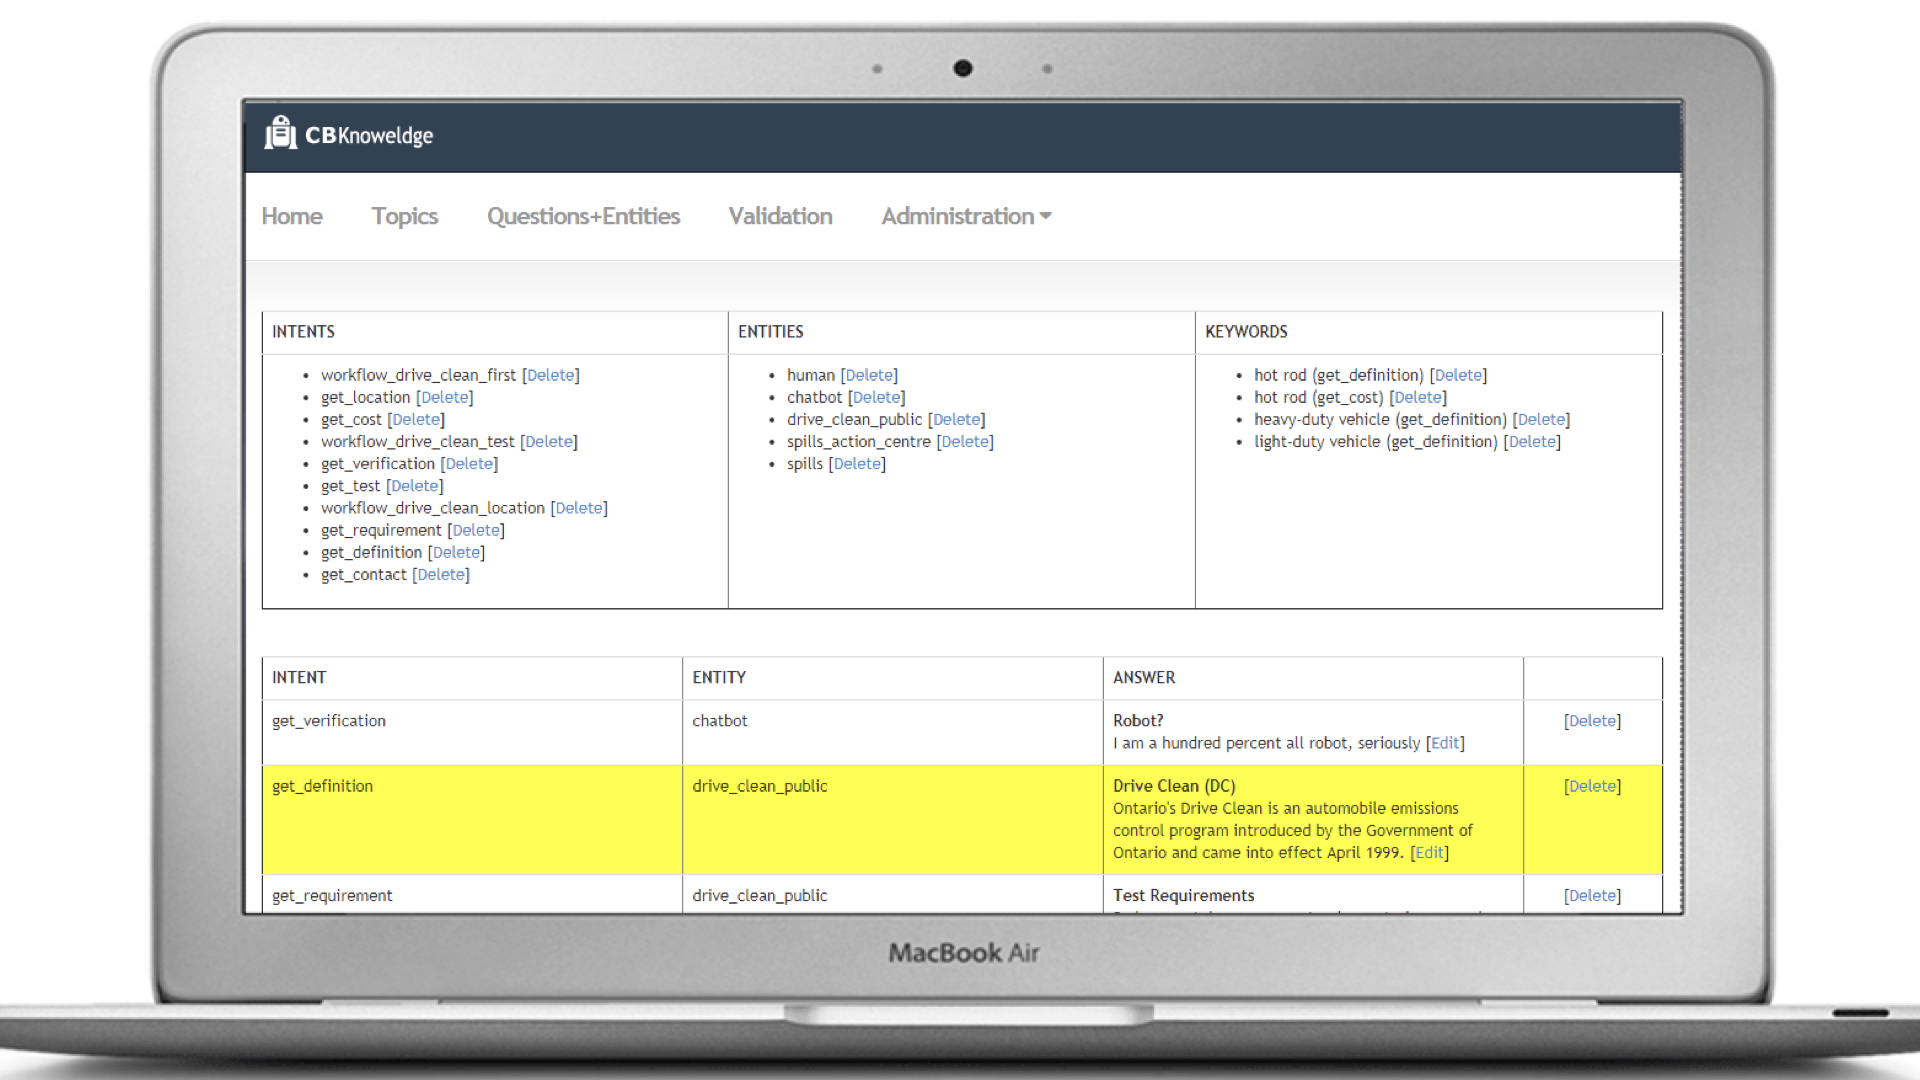Screen dimensions: 1920x1080
Task: Switch to the Validation page
Action: (x=780, y=216)
